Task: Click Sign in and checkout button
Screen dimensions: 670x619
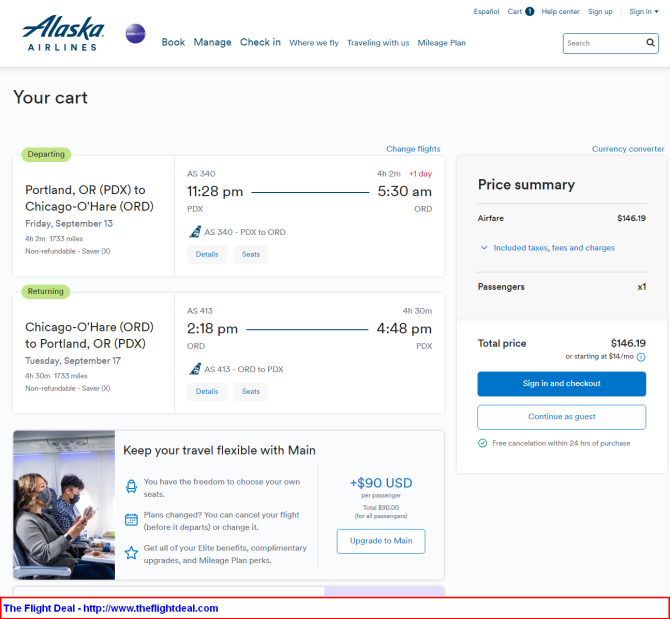Action: [561, 384]
